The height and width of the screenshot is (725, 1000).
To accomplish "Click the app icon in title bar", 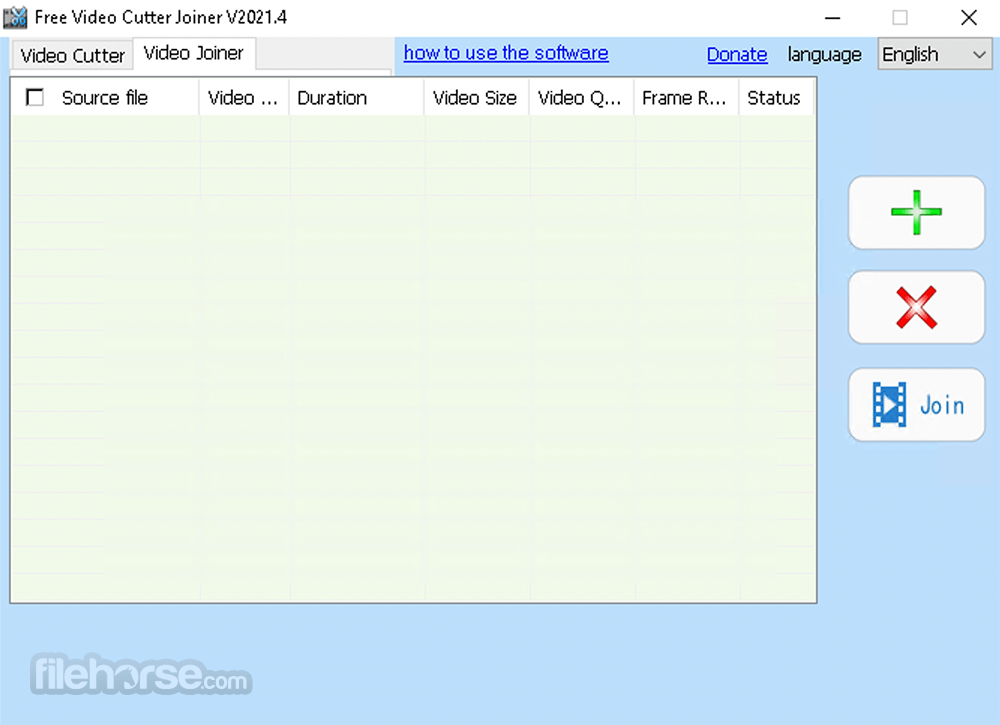I will pos(15,17).
